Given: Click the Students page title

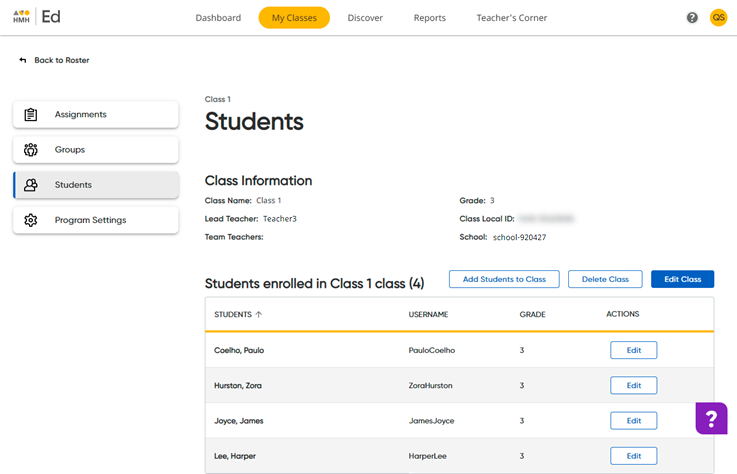Looking at the screenshot, I should pos(254,121).
